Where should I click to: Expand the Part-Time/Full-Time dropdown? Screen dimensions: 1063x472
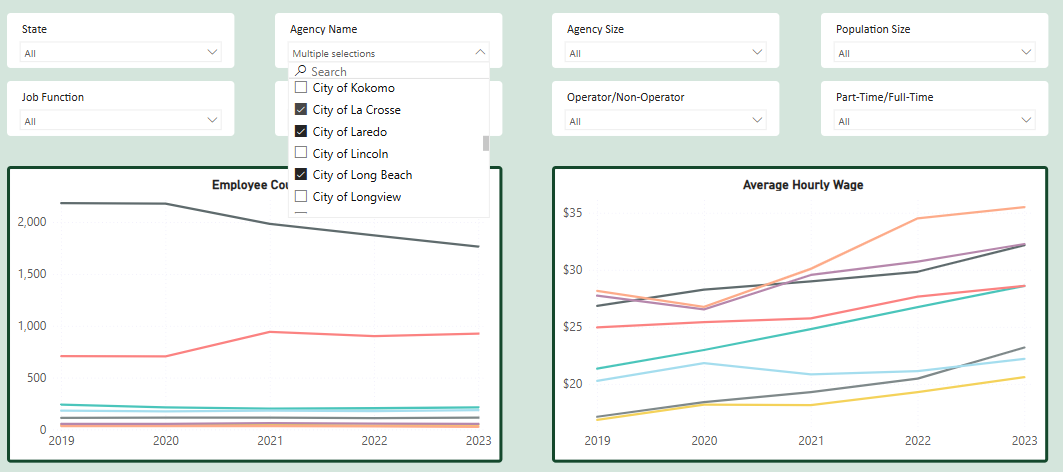coord(1026,120)
